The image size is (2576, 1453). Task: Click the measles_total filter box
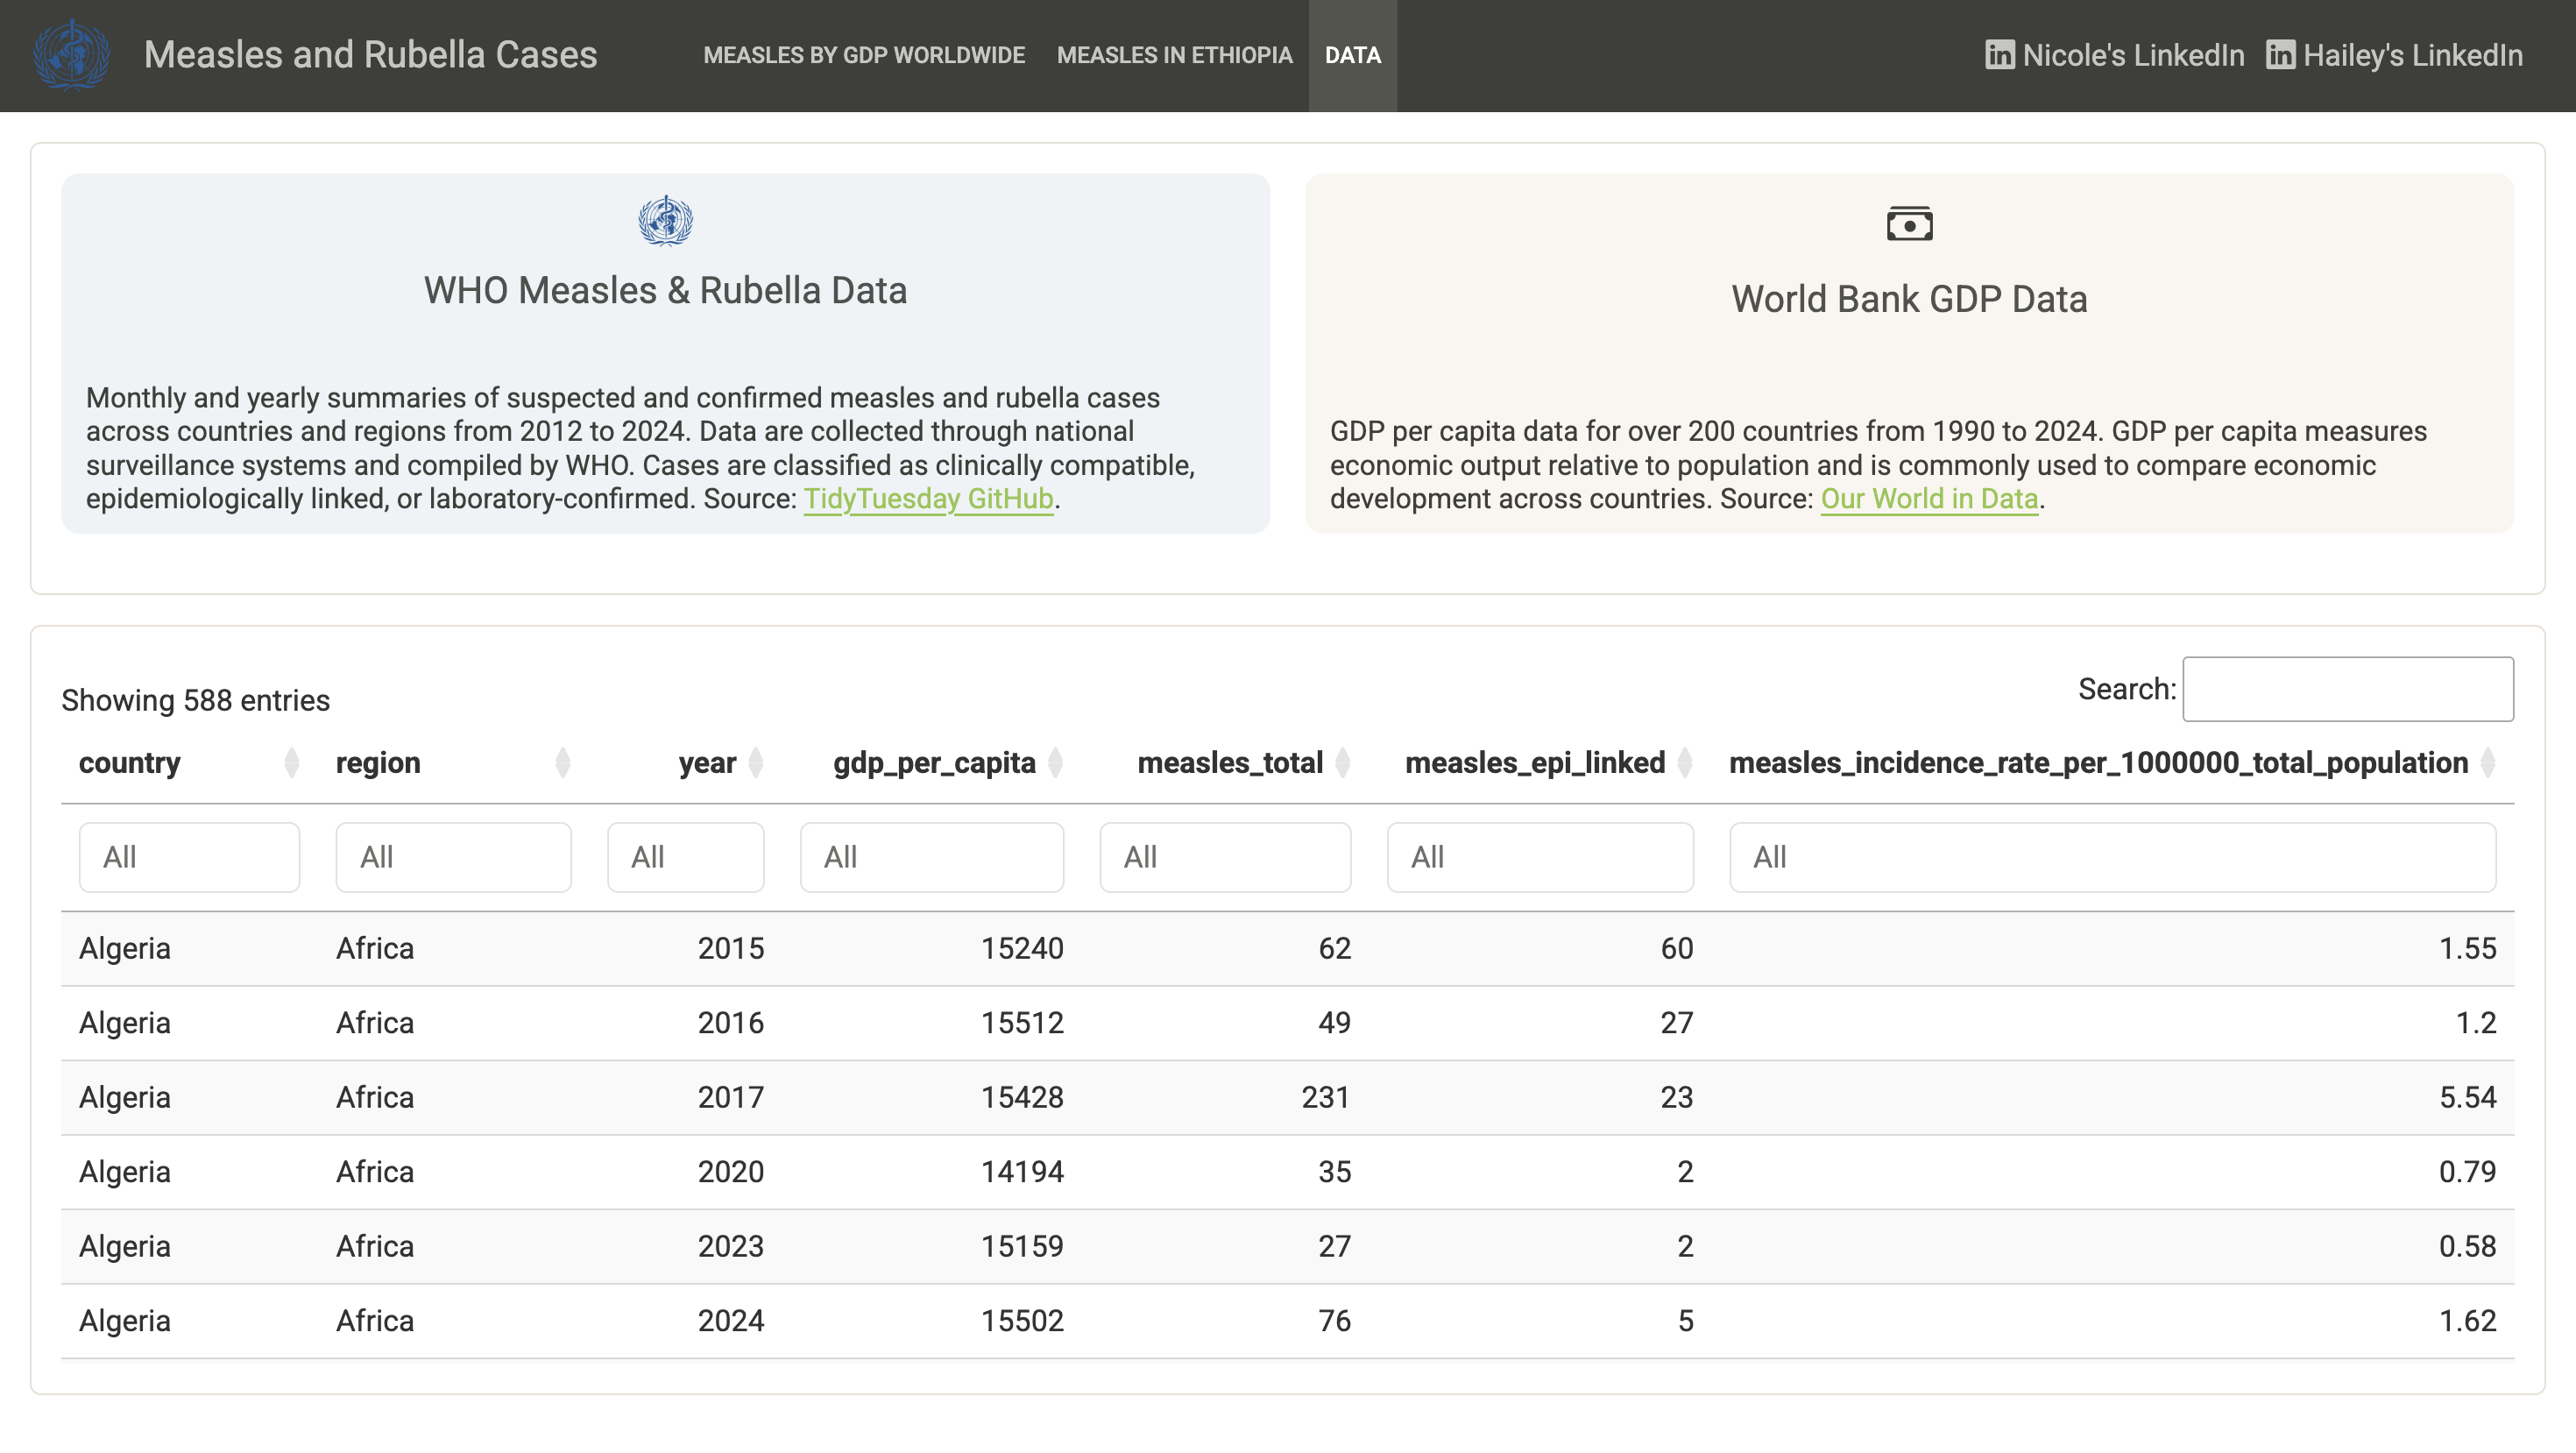coord(1225,857)
